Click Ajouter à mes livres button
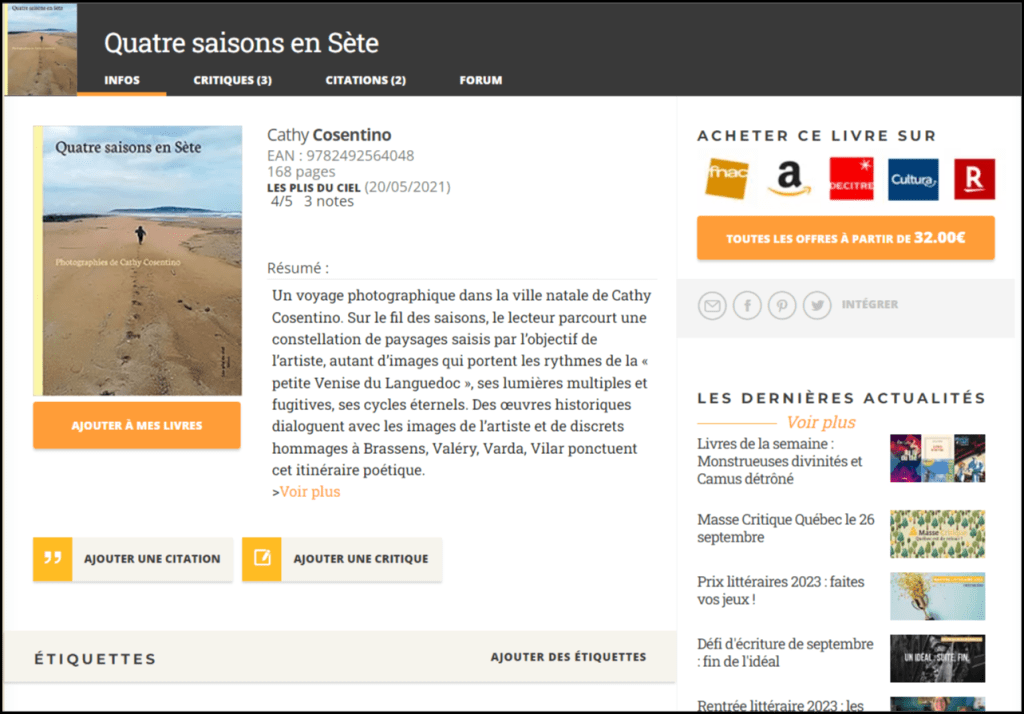This screenshot has width=1024, height=714. tap(137, 426)
